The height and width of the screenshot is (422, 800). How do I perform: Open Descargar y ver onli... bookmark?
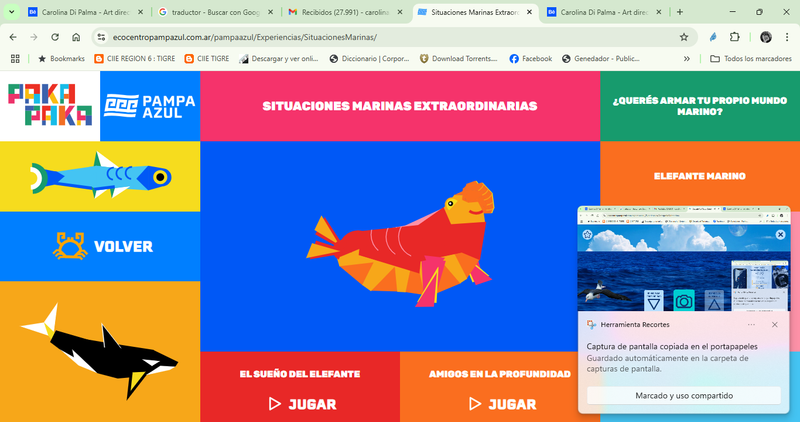279,59
